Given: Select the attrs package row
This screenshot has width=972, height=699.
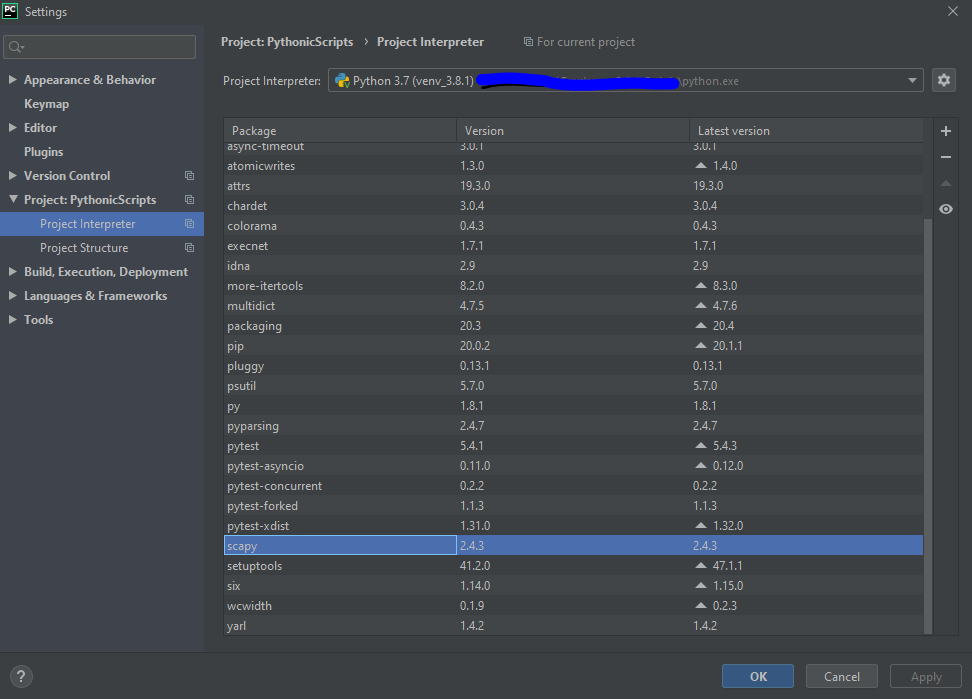Looking at the screenshot, I should (x=573, y=186).
